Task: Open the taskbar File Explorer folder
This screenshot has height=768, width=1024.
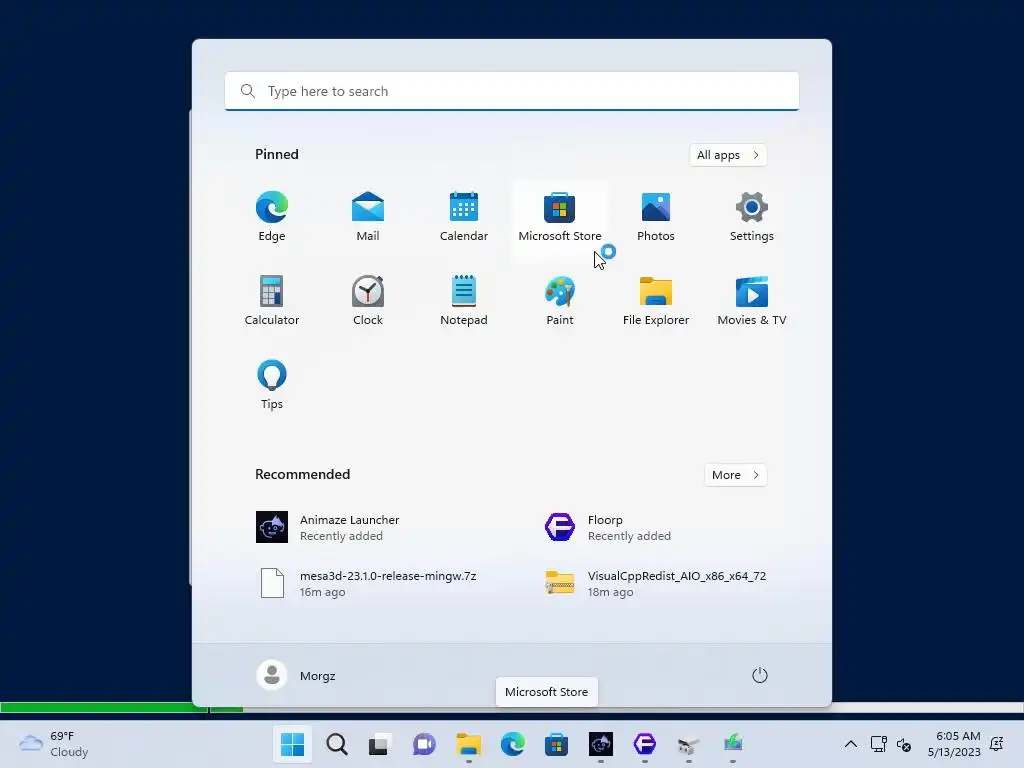Action: [468, 744]
